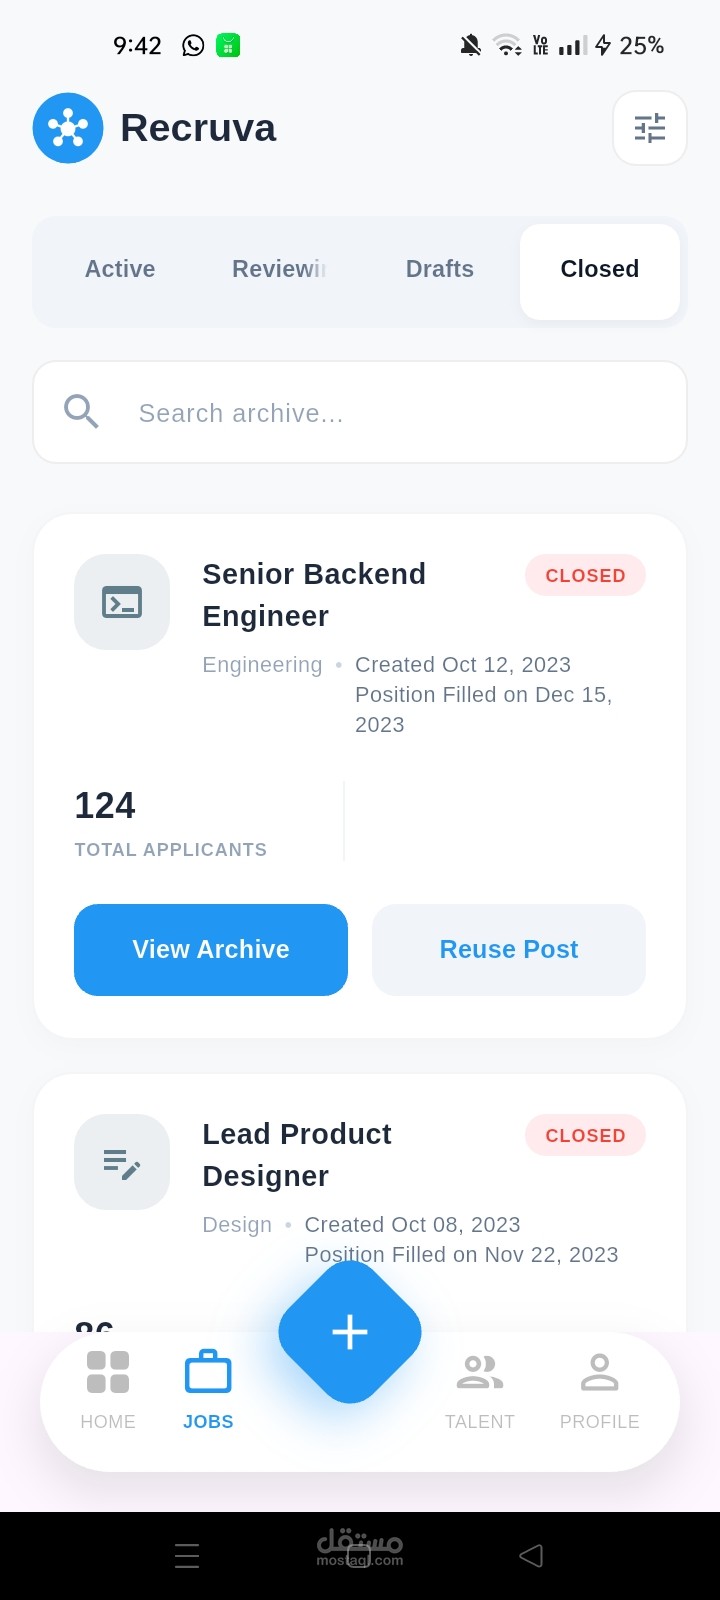Click the Reuse Post button
This screenshot has height=1600, width=720.
509,949
